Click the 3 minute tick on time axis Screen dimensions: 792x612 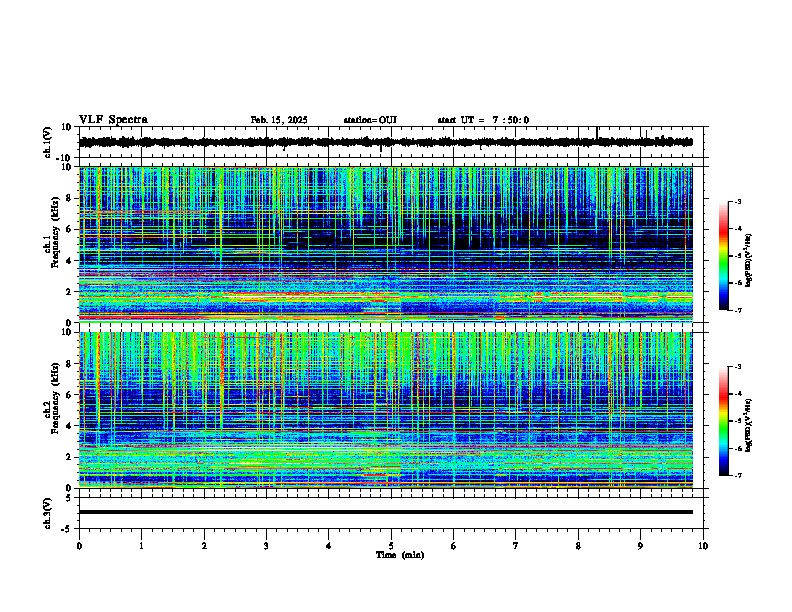[x=266, y=546]
